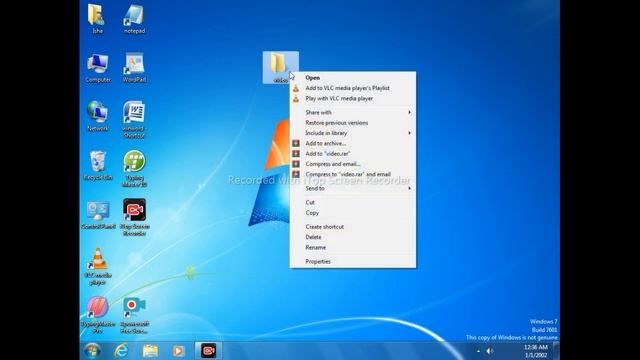Click the volume speaker tray icon
Screen dimensions: 640x360
(489, 351)
